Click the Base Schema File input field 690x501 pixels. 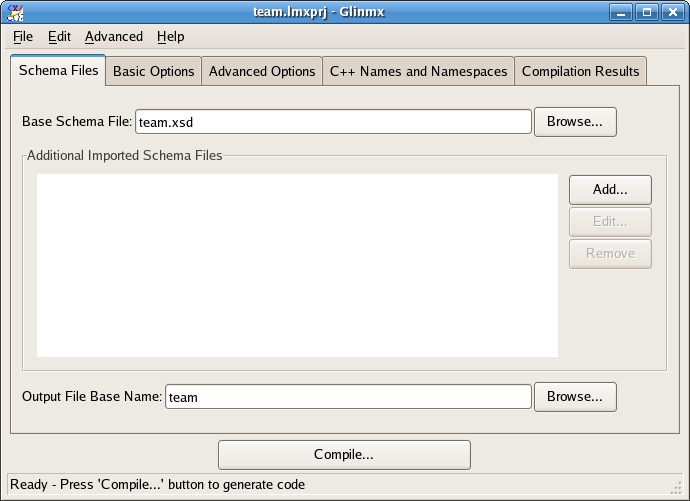[333, 122]
